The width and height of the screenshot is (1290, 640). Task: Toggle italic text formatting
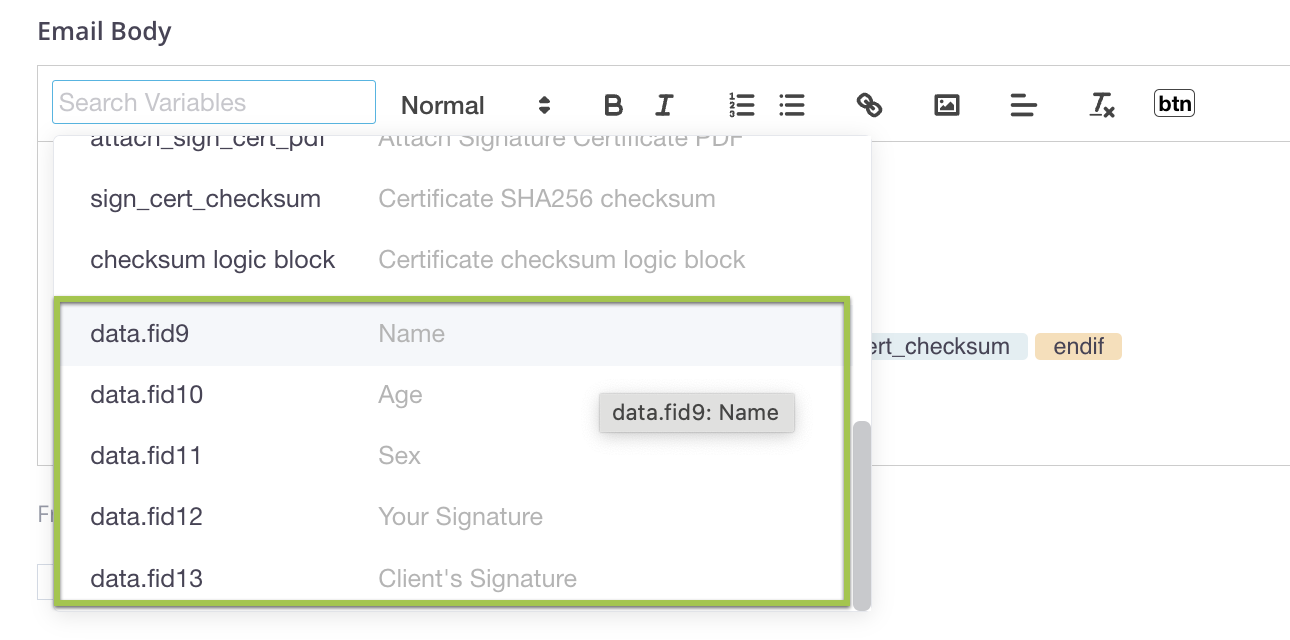pyautogui.click(x=664, y=105)
